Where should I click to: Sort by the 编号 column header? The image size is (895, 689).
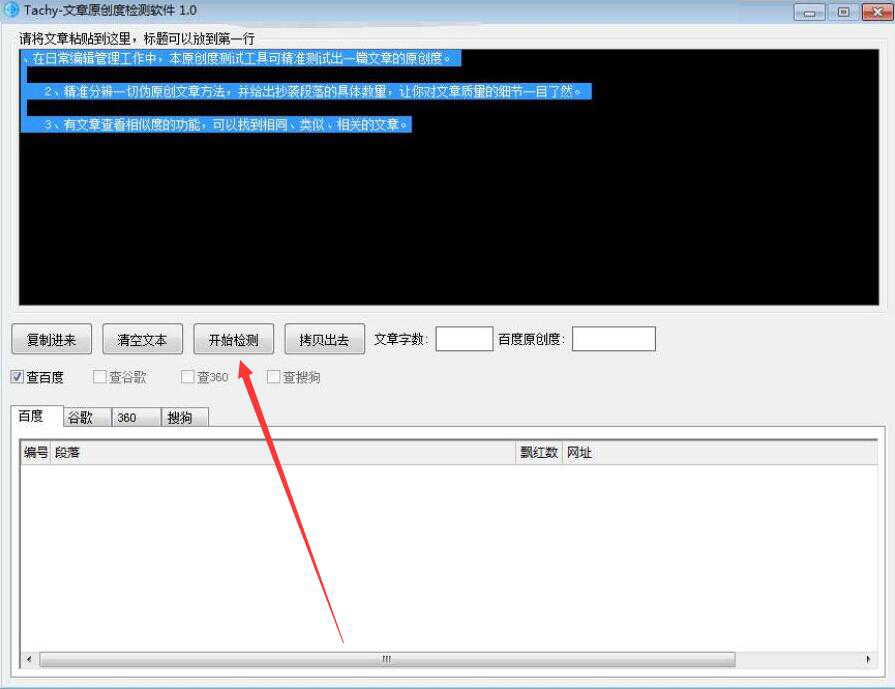tap(36, 453)
